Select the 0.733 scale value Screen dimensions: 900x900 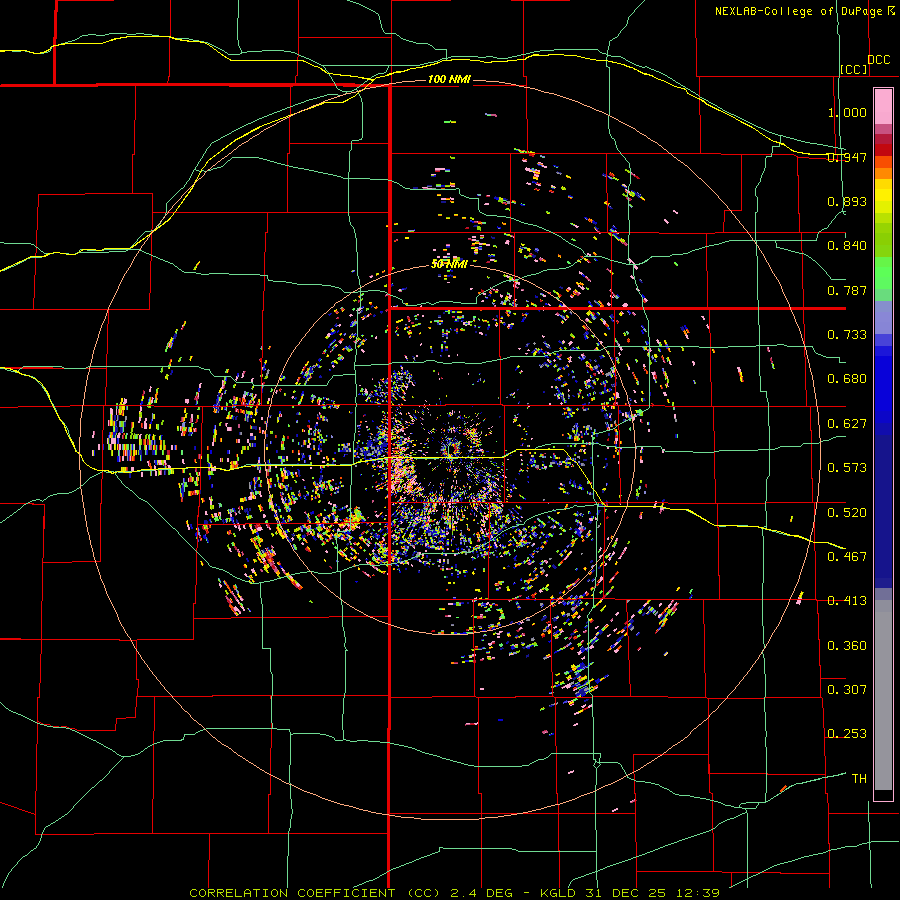(x=847, y=335)
